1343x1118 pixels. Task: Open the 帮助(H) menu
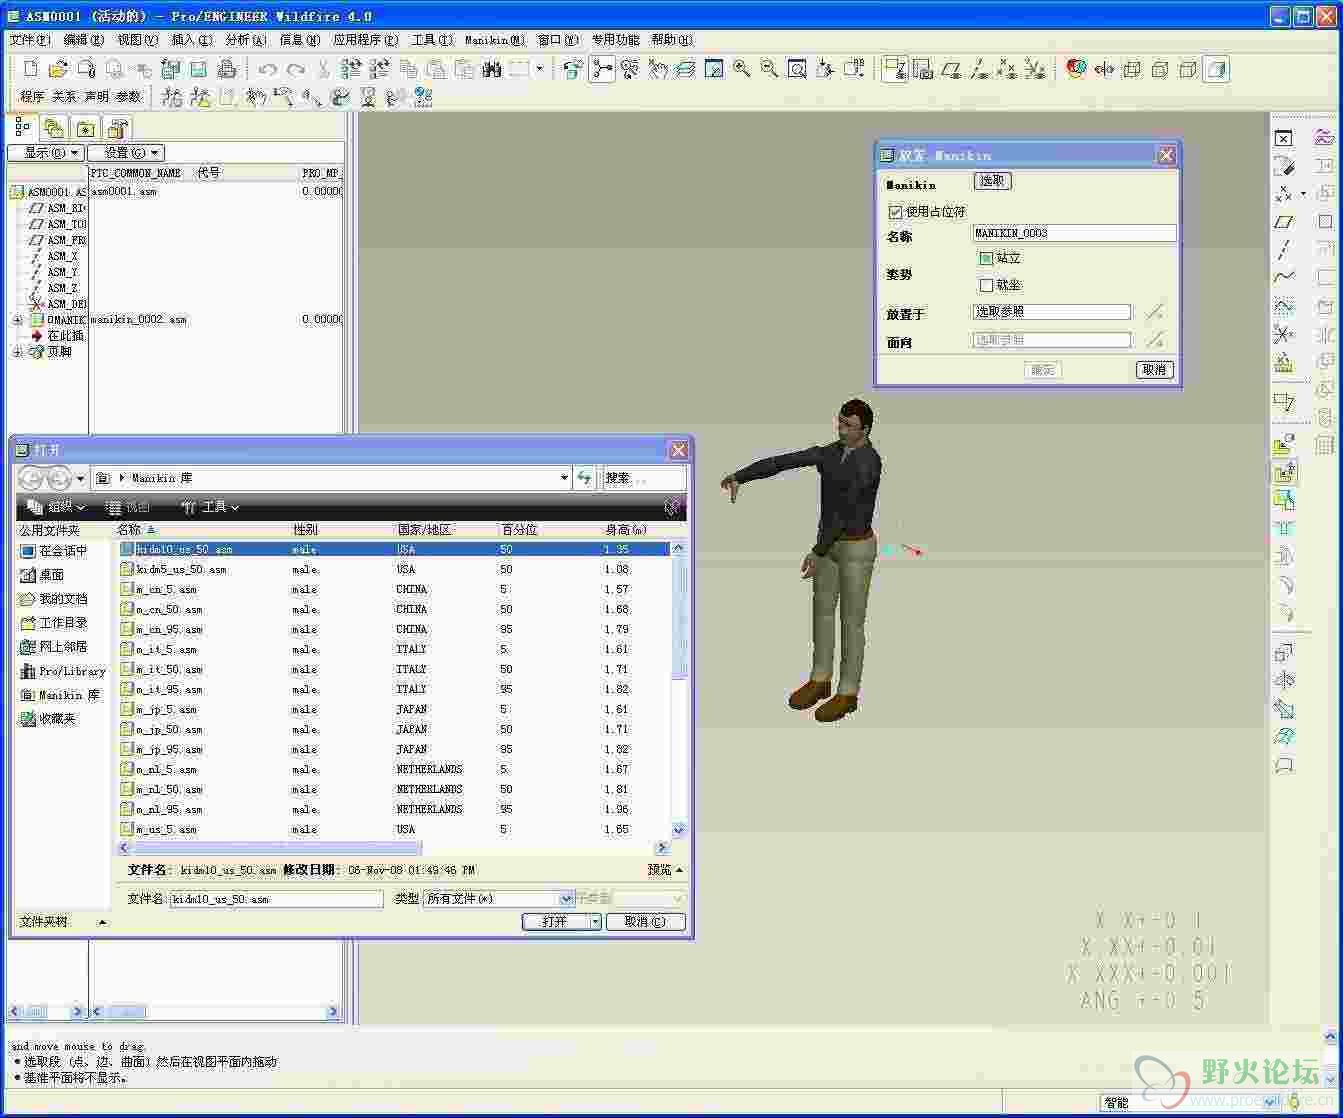coord(672,40)
